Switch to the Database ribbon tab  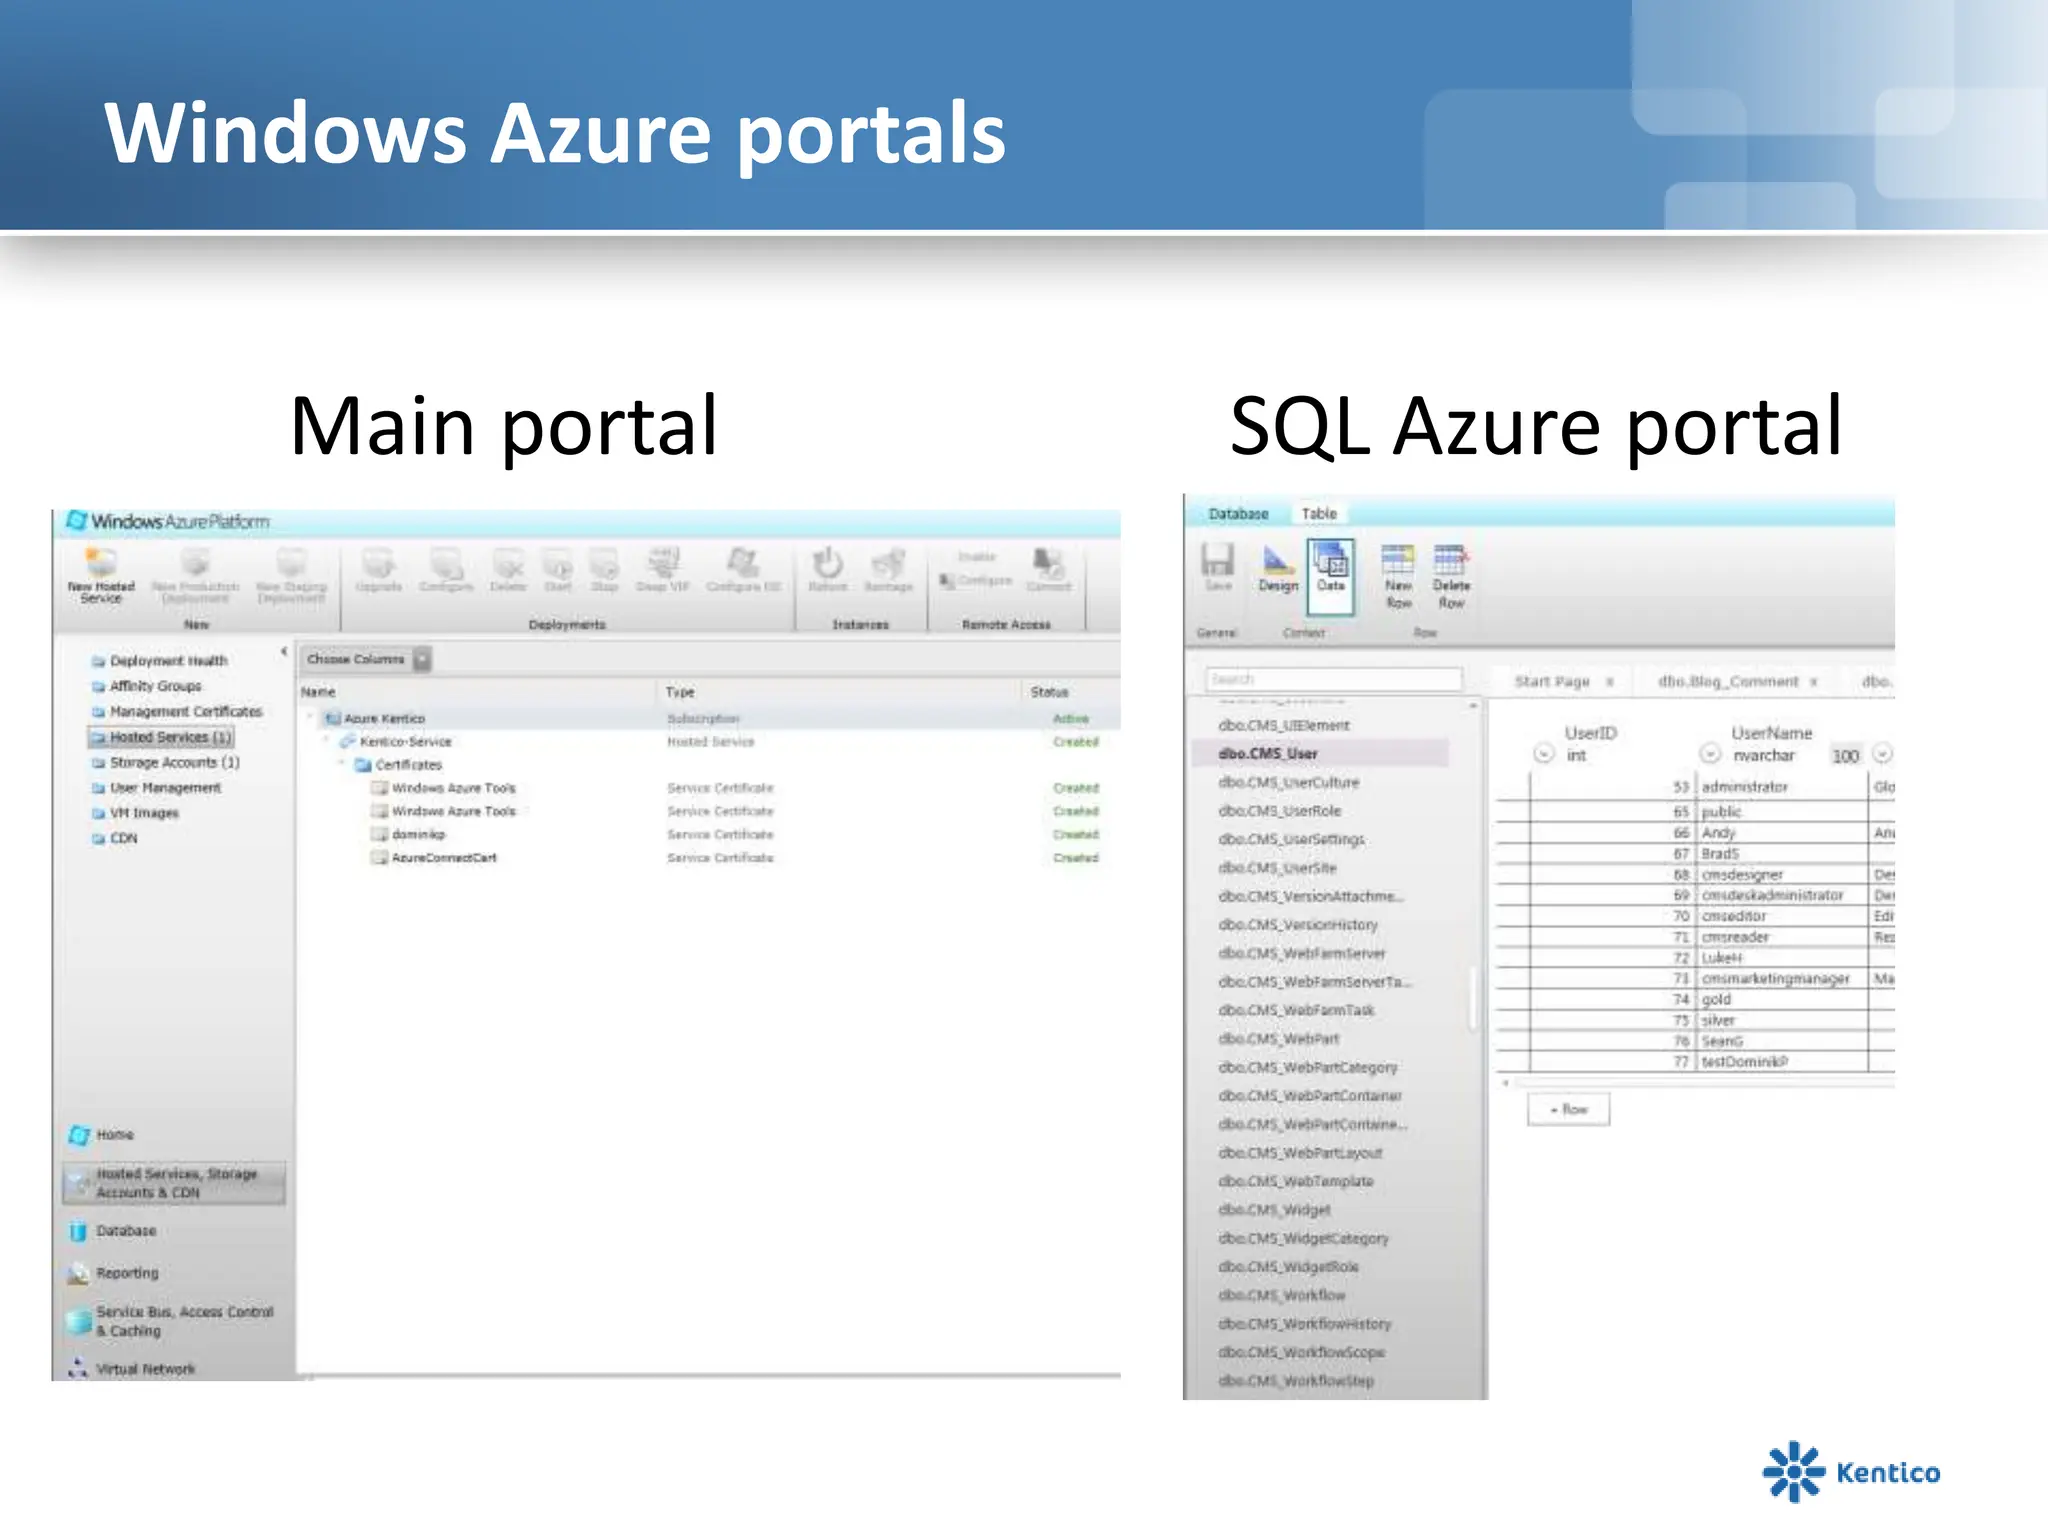click(x=1238, y=514)
